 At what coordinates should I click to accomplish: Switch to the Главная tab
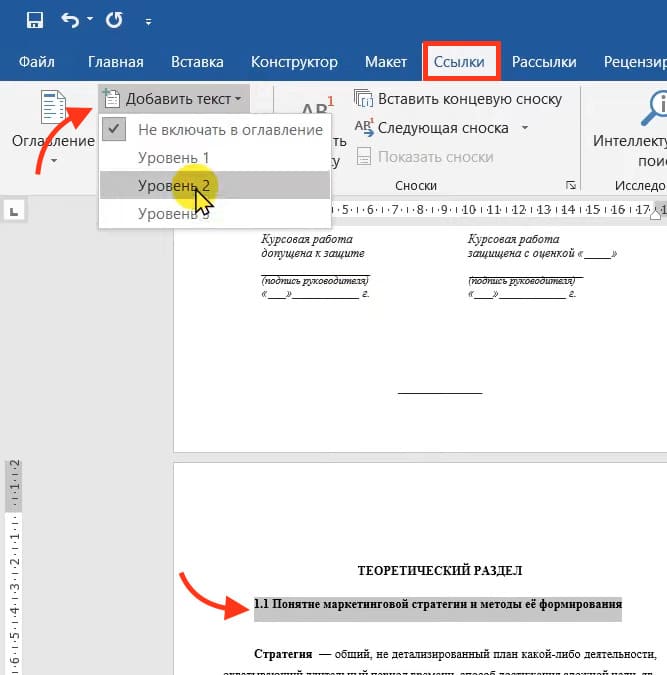115,62
